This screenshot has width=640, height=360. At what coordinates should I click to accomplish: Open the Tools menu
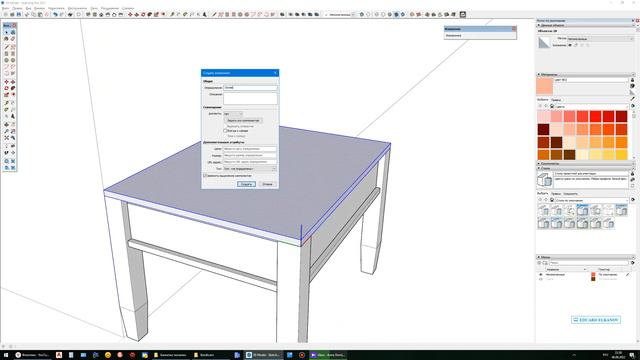pos(77,8)
